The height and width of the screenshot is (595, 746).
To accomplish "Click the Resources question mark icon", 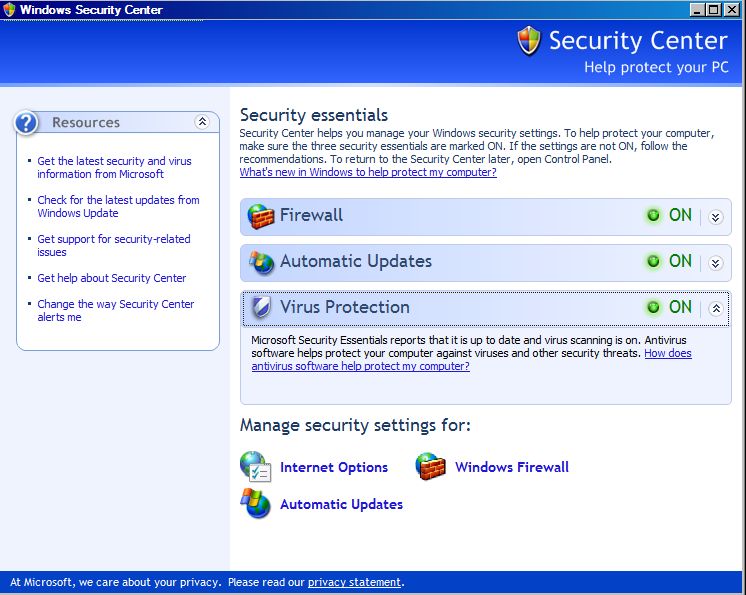I will [x=26, y=123].
